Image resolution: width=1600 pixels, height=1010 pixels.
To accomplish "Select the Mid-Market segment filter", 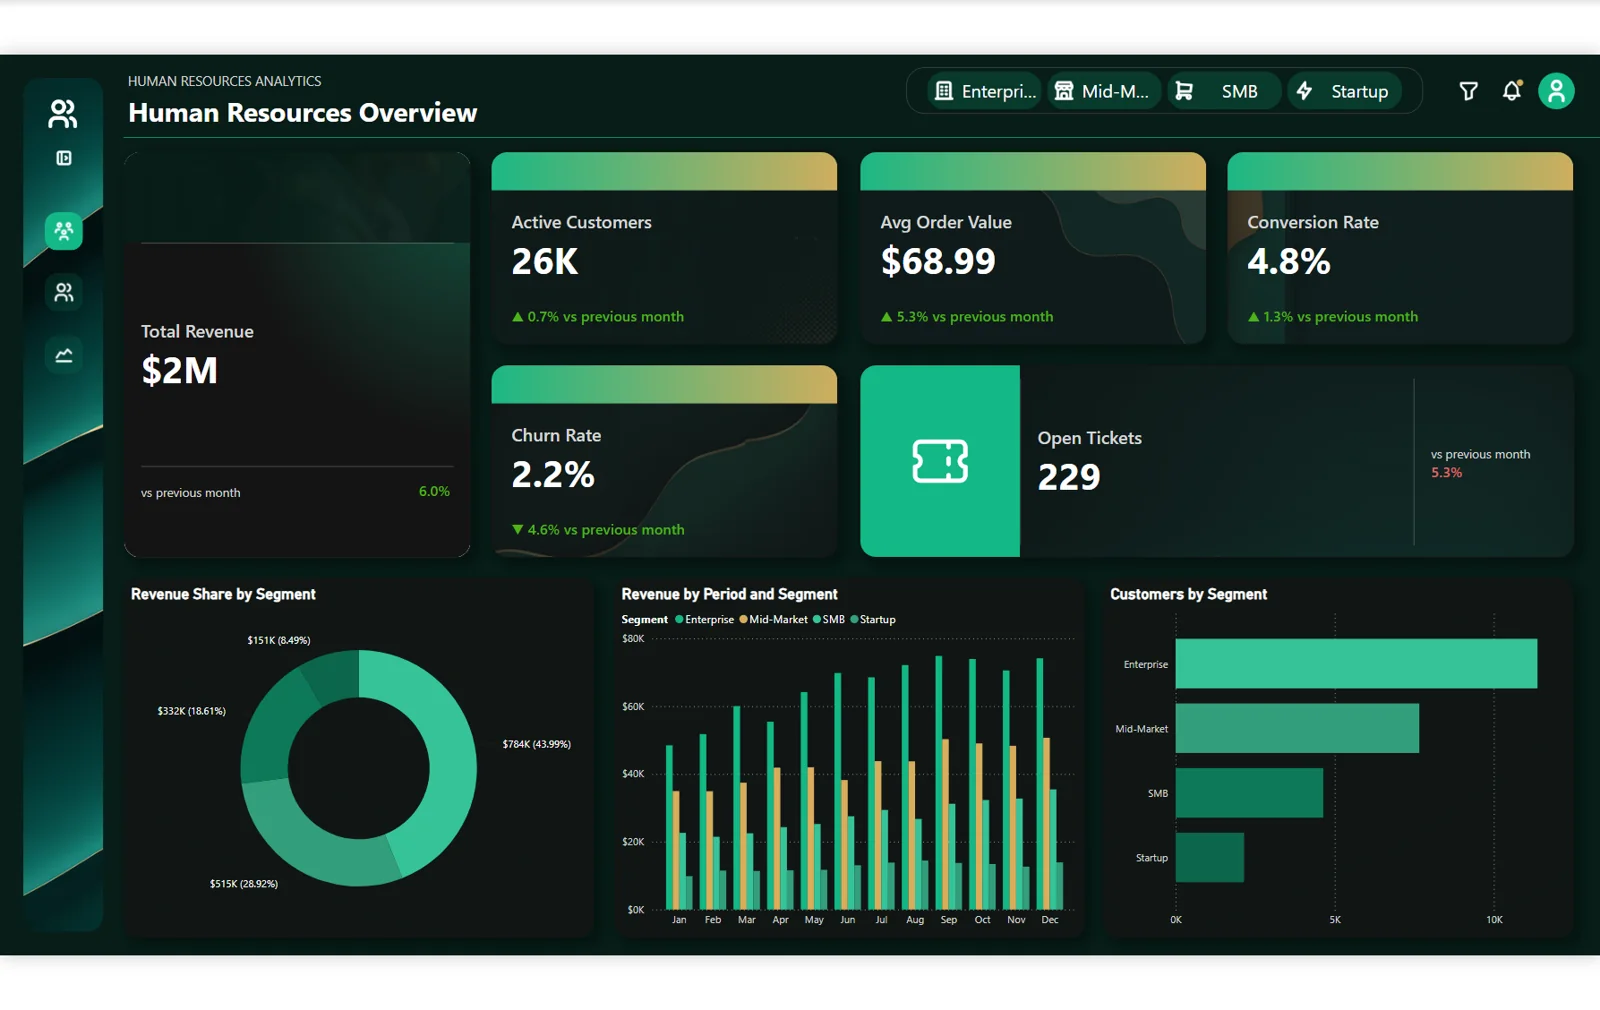I will pyautogui.click(x=1104, y=91).
